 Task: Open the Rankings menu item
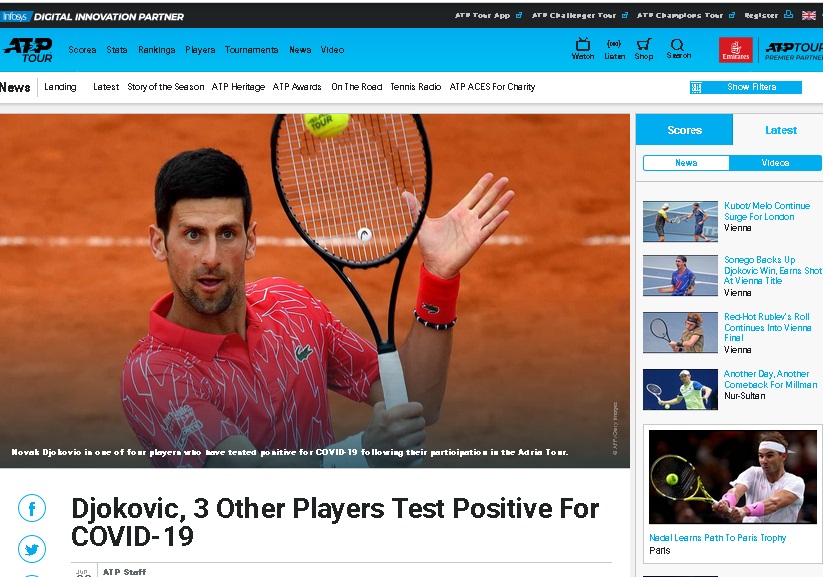156,50
